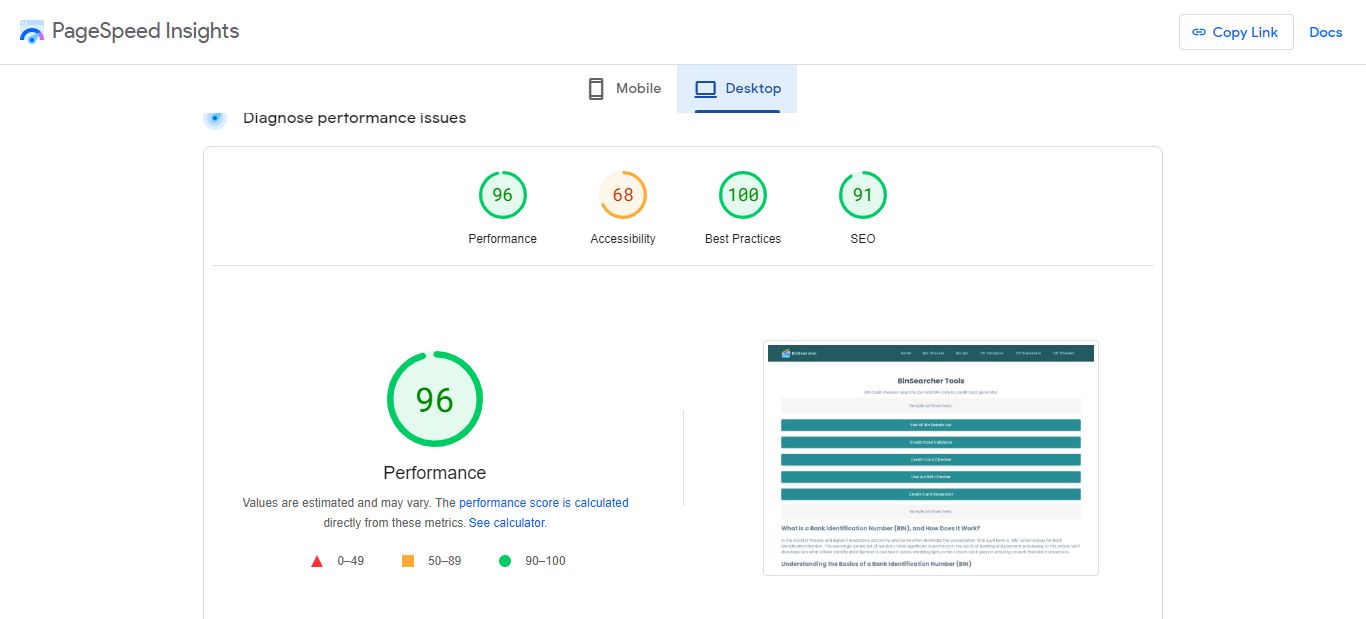1366x619 pixels.
Task: Click the orange square 50–89 legend icon
Action: tap(408, 561)
